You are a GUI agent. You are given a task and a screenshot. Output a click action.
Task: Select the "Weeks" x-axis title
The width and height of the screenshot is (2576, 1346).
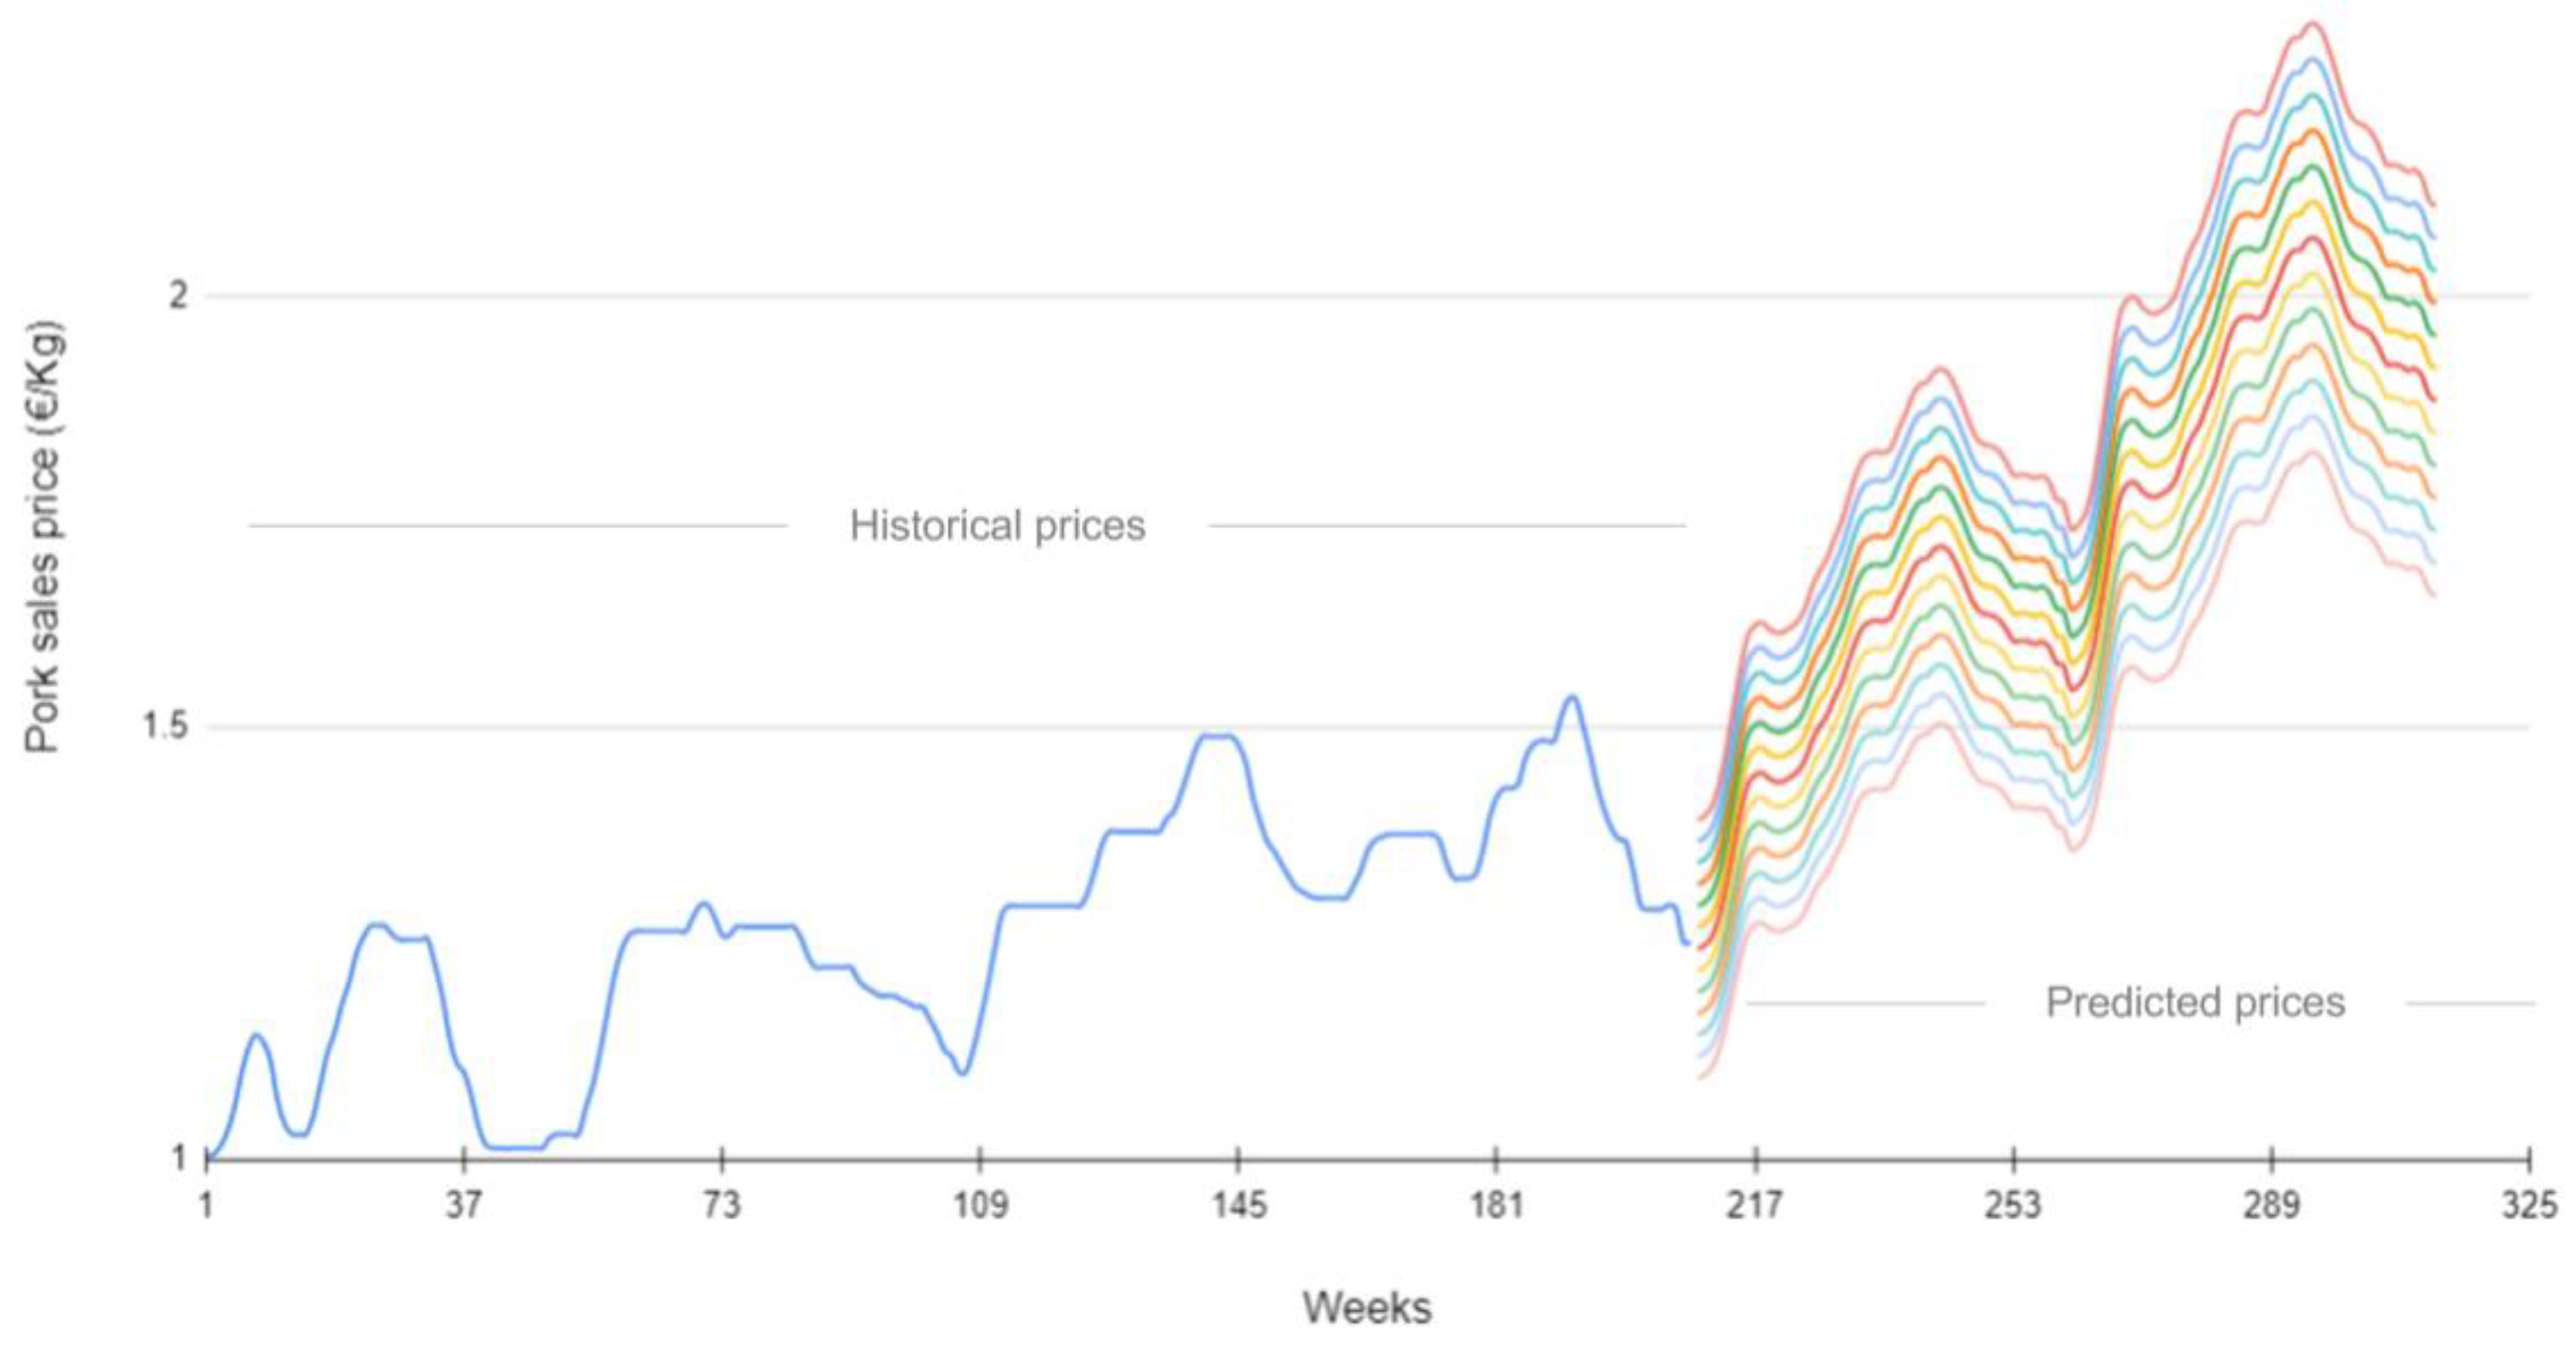point(1367,1307)
